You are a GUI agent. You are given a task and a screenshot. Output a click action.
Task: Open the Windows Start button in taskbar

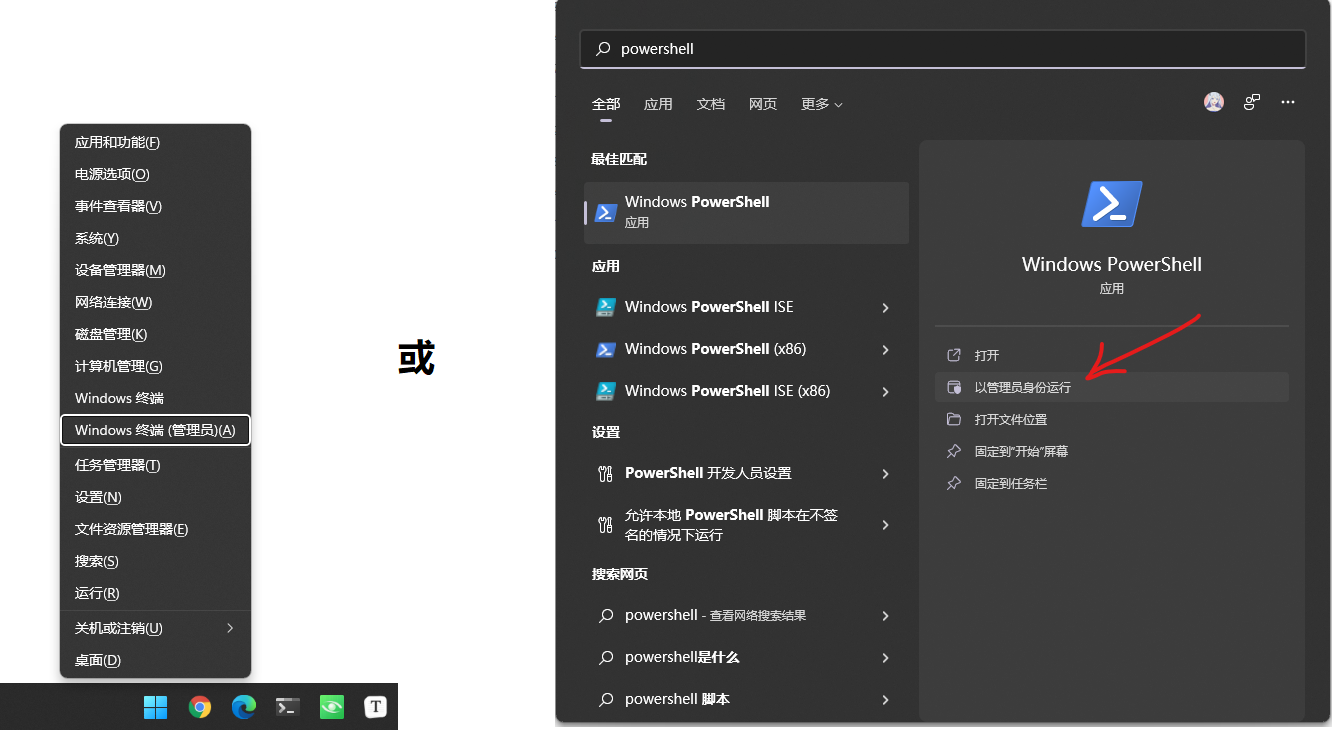pyautogui.click(x=156, y=707)
